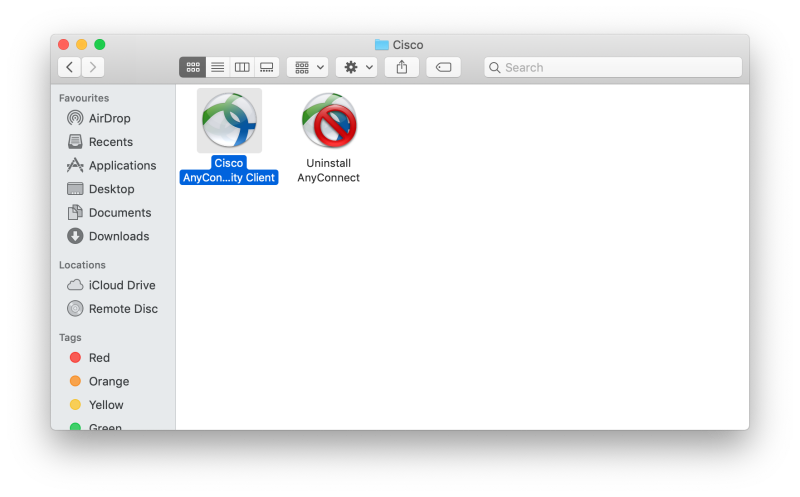Click the Cisco folder icon in the title bar
Viewport: 800px width, 497px height.
382,45
